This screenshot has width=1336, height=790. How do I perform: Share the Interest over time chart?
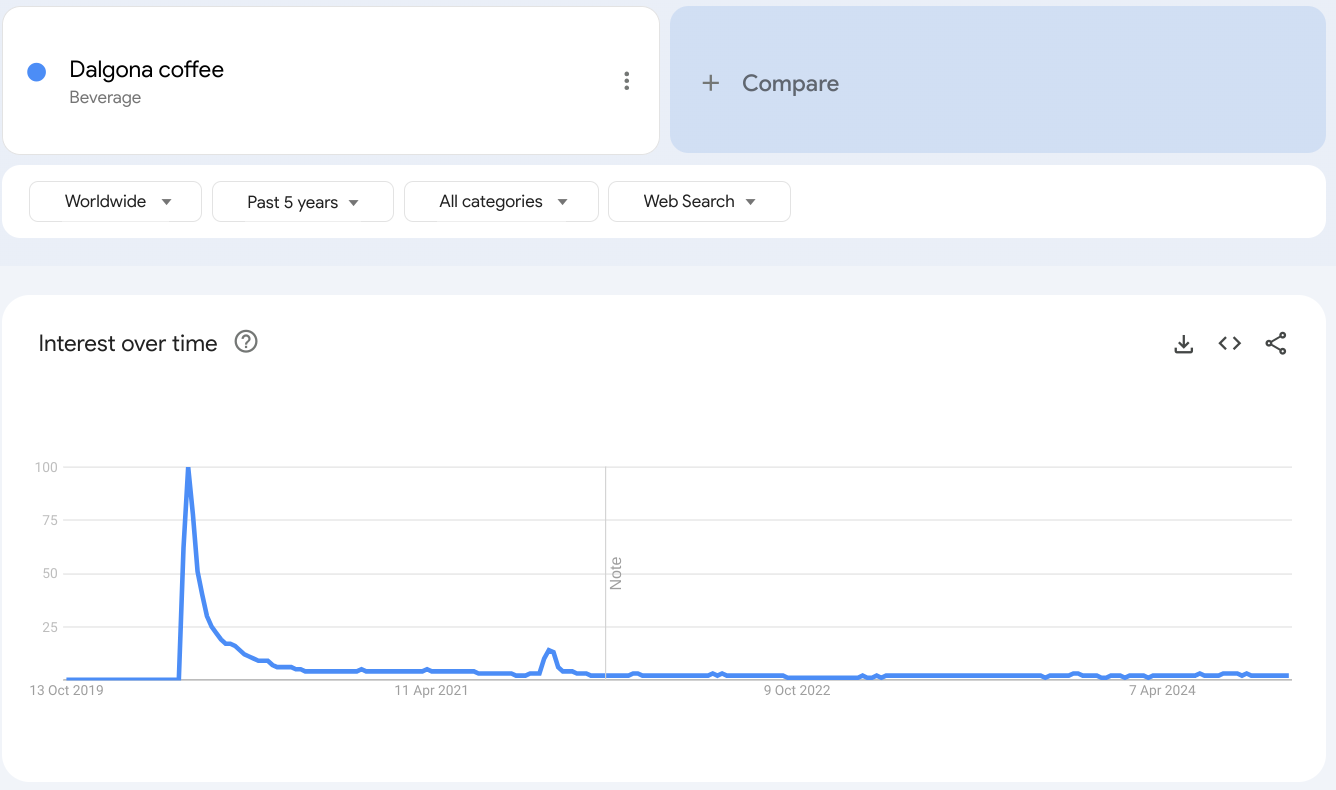click(x=1276, y=344)
